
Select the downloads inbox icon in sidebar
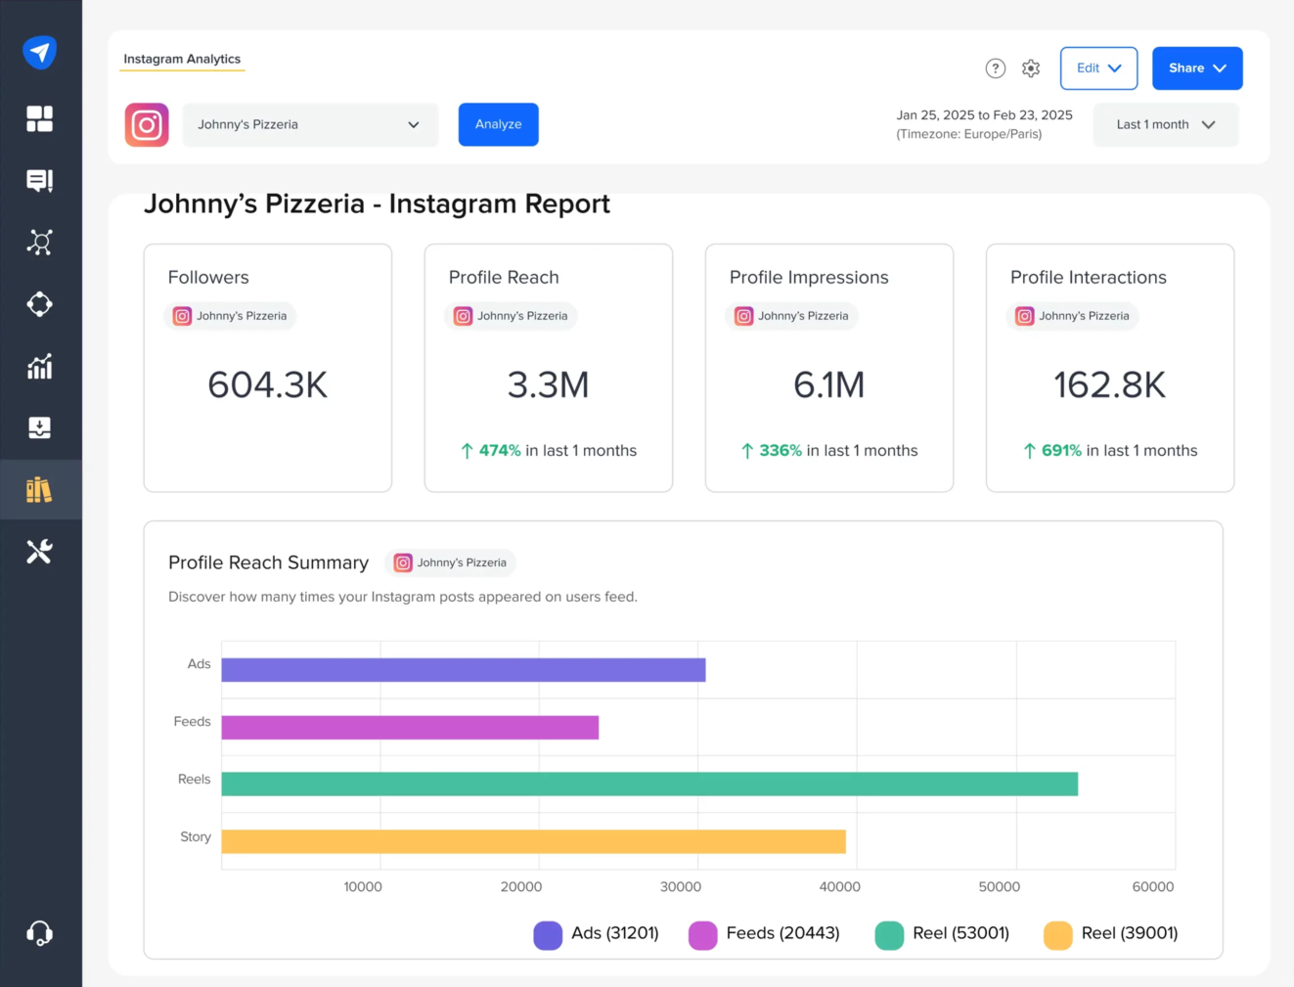tap(40, 429)
